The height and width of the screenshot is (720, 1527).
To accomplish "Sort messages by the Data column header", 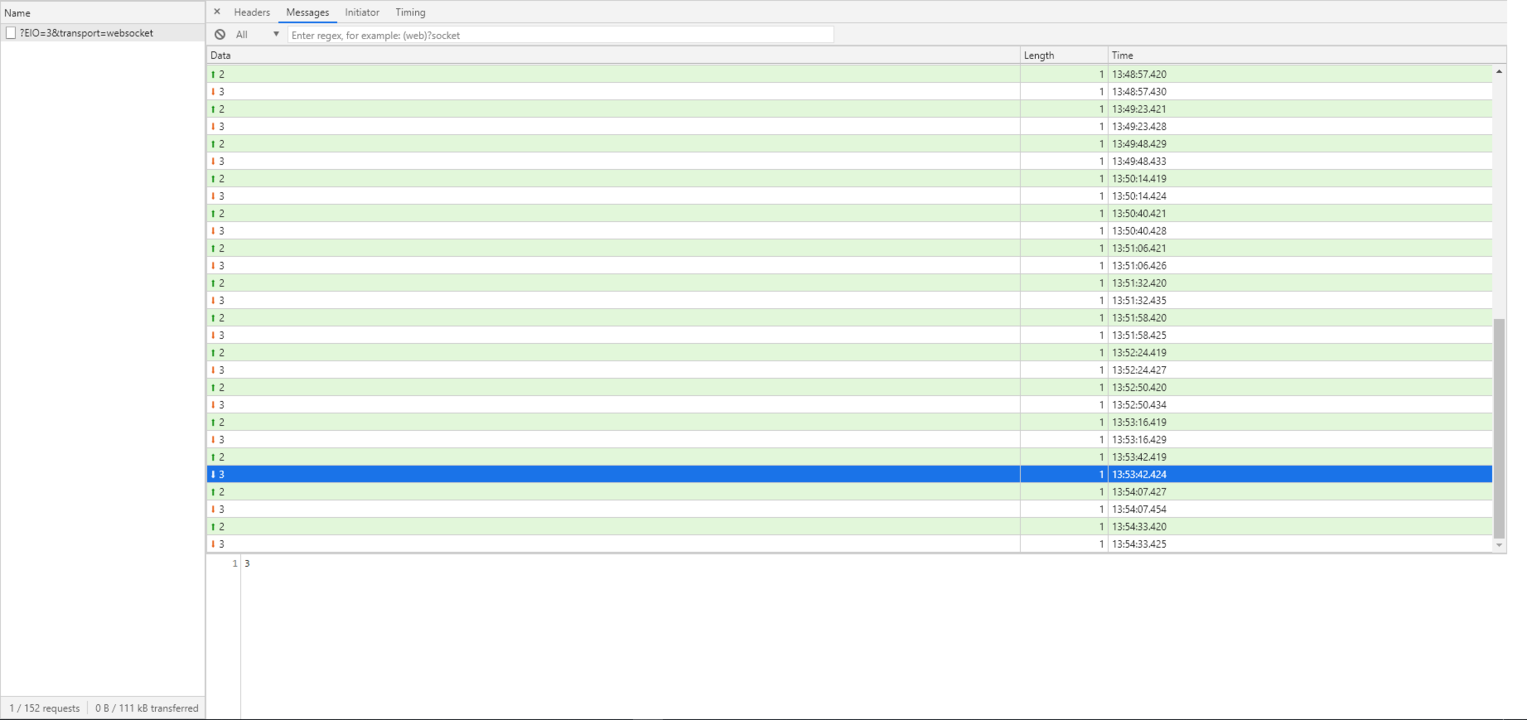I will coord(613,55).
